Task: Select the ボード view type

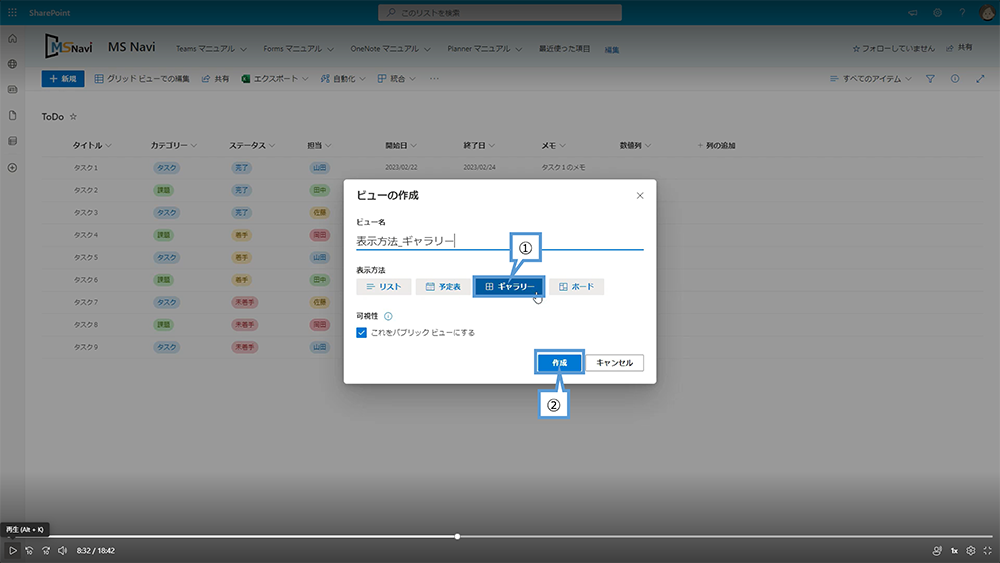Action: (577, 287)
